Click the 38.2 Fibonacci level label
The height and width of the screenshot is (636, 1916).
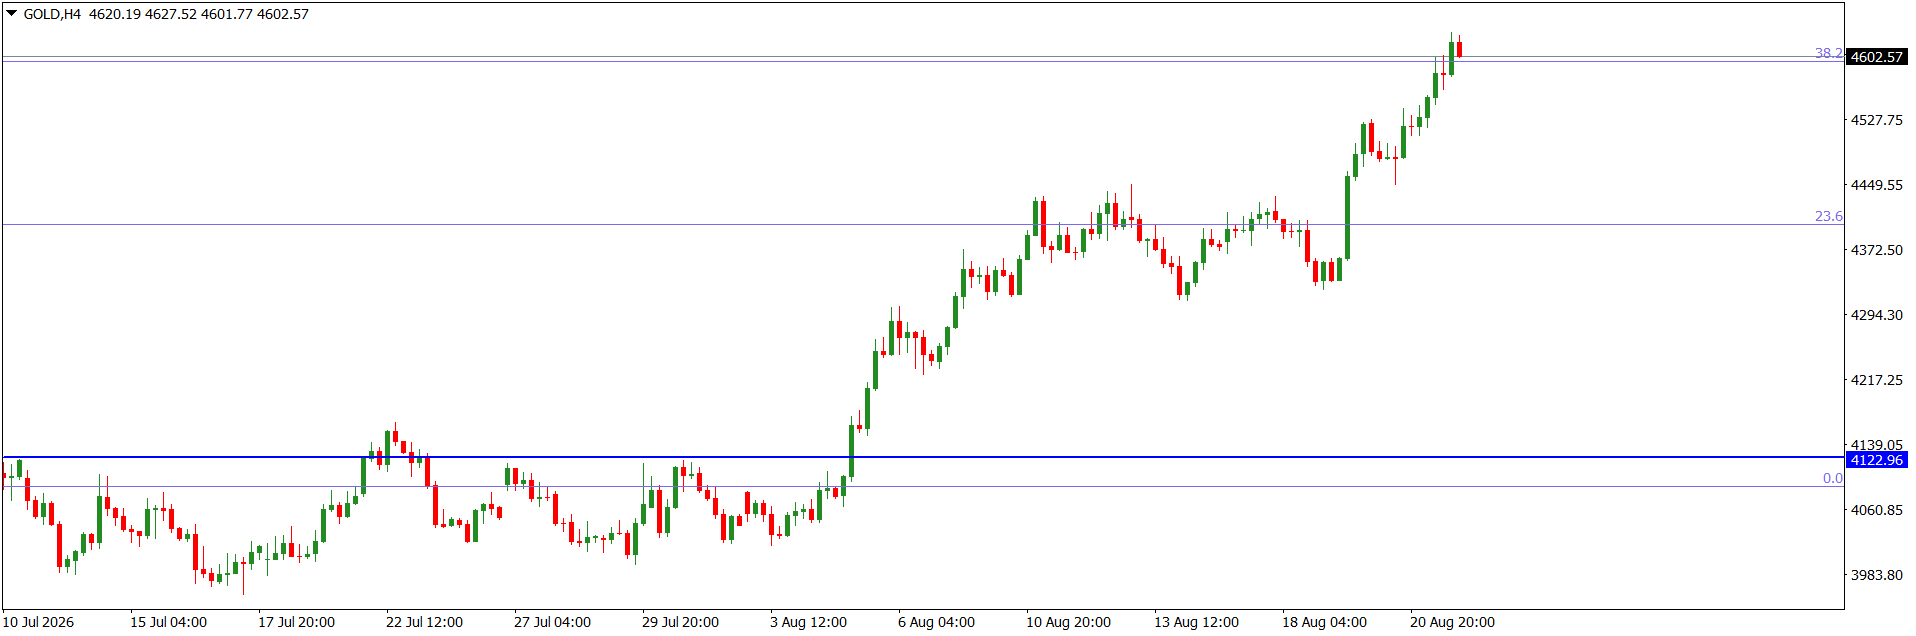[1829, 53]
